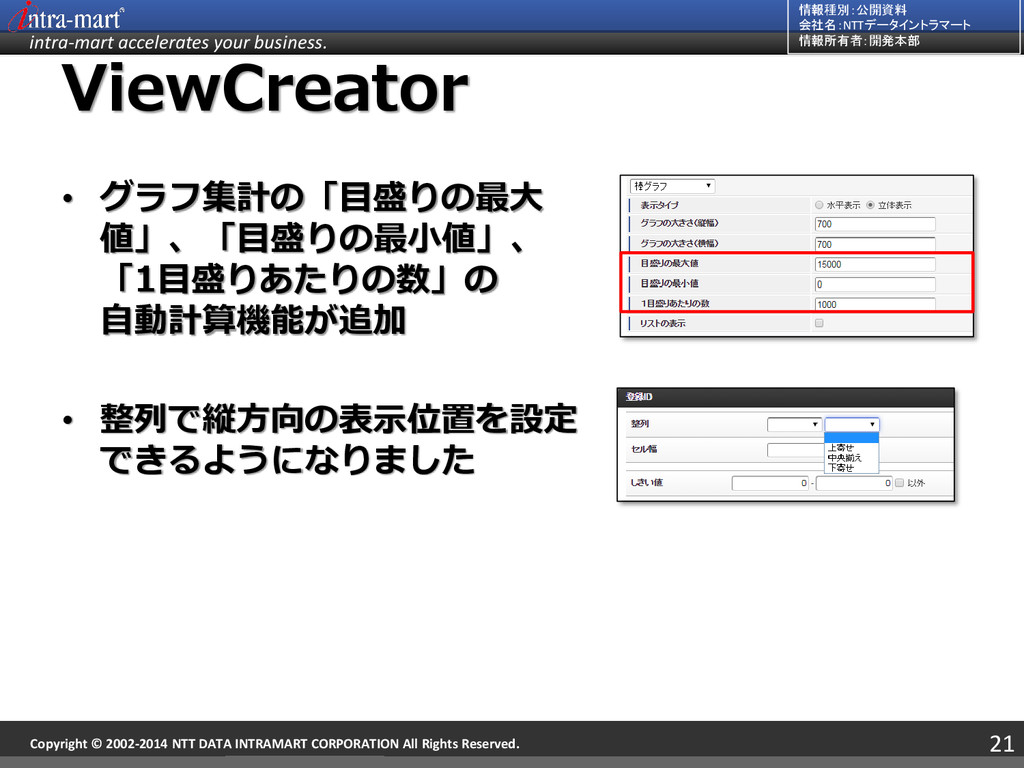Click the copyright notice in footer
1024x768 pixels.
coord(274,744)
